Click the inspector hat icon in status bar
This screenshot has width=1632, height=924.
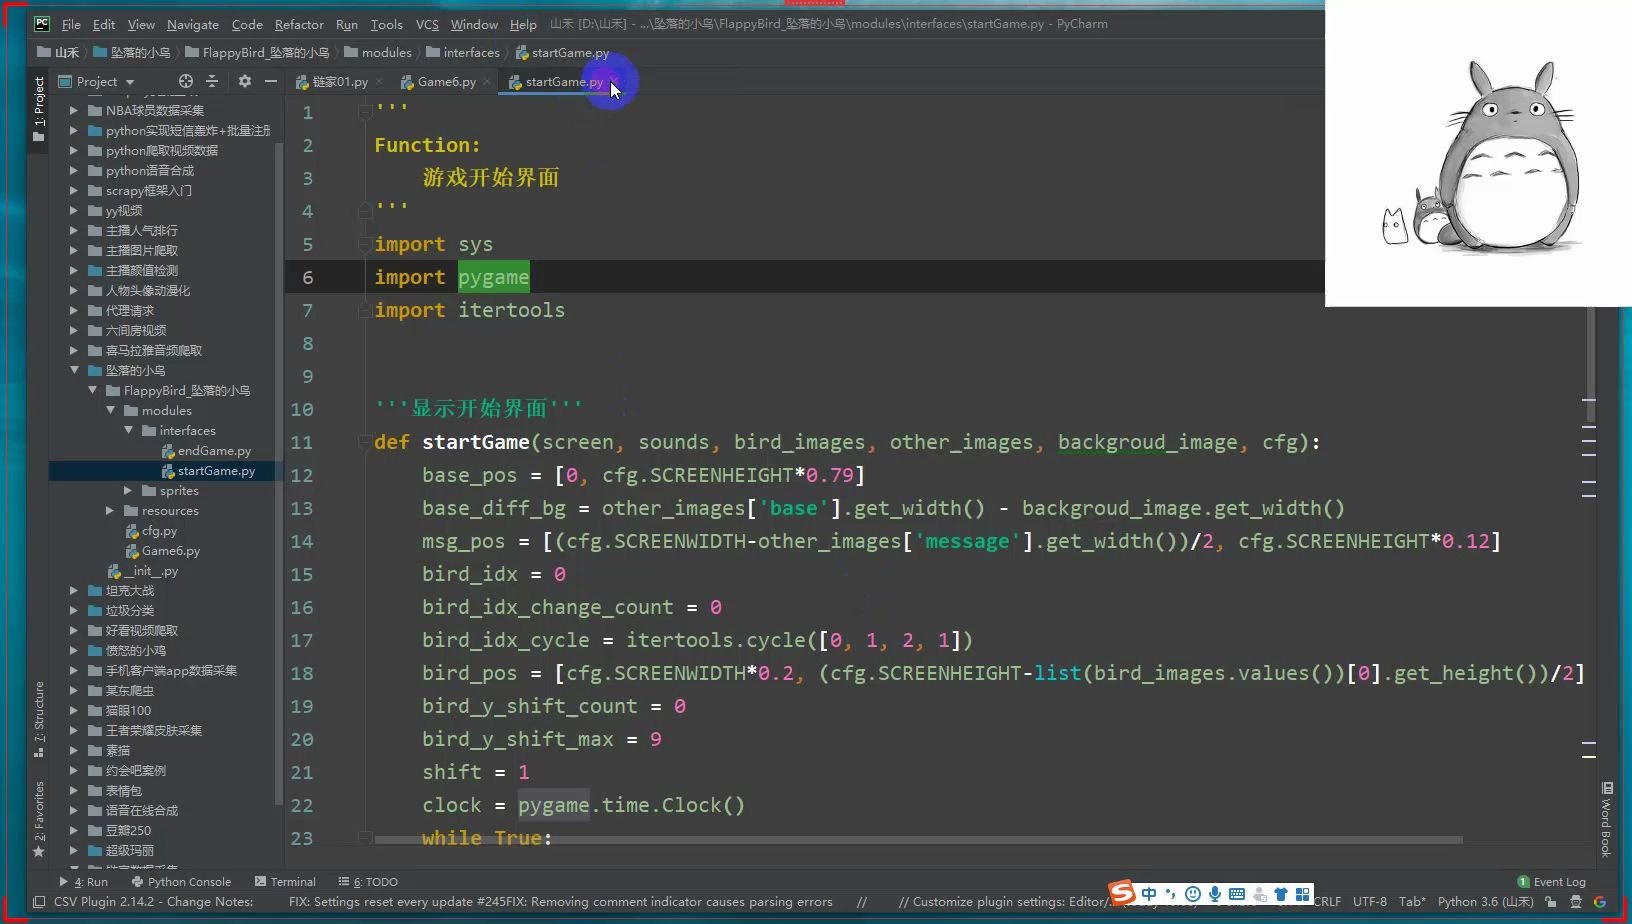[x=1576, y=902]
